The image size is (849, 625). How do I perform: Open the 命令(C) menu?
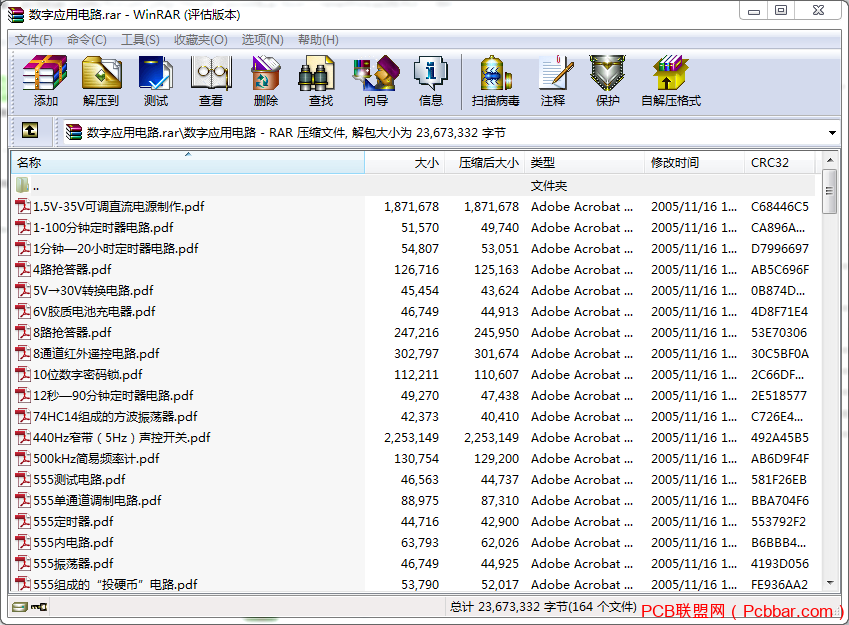(x=87, y=40)
